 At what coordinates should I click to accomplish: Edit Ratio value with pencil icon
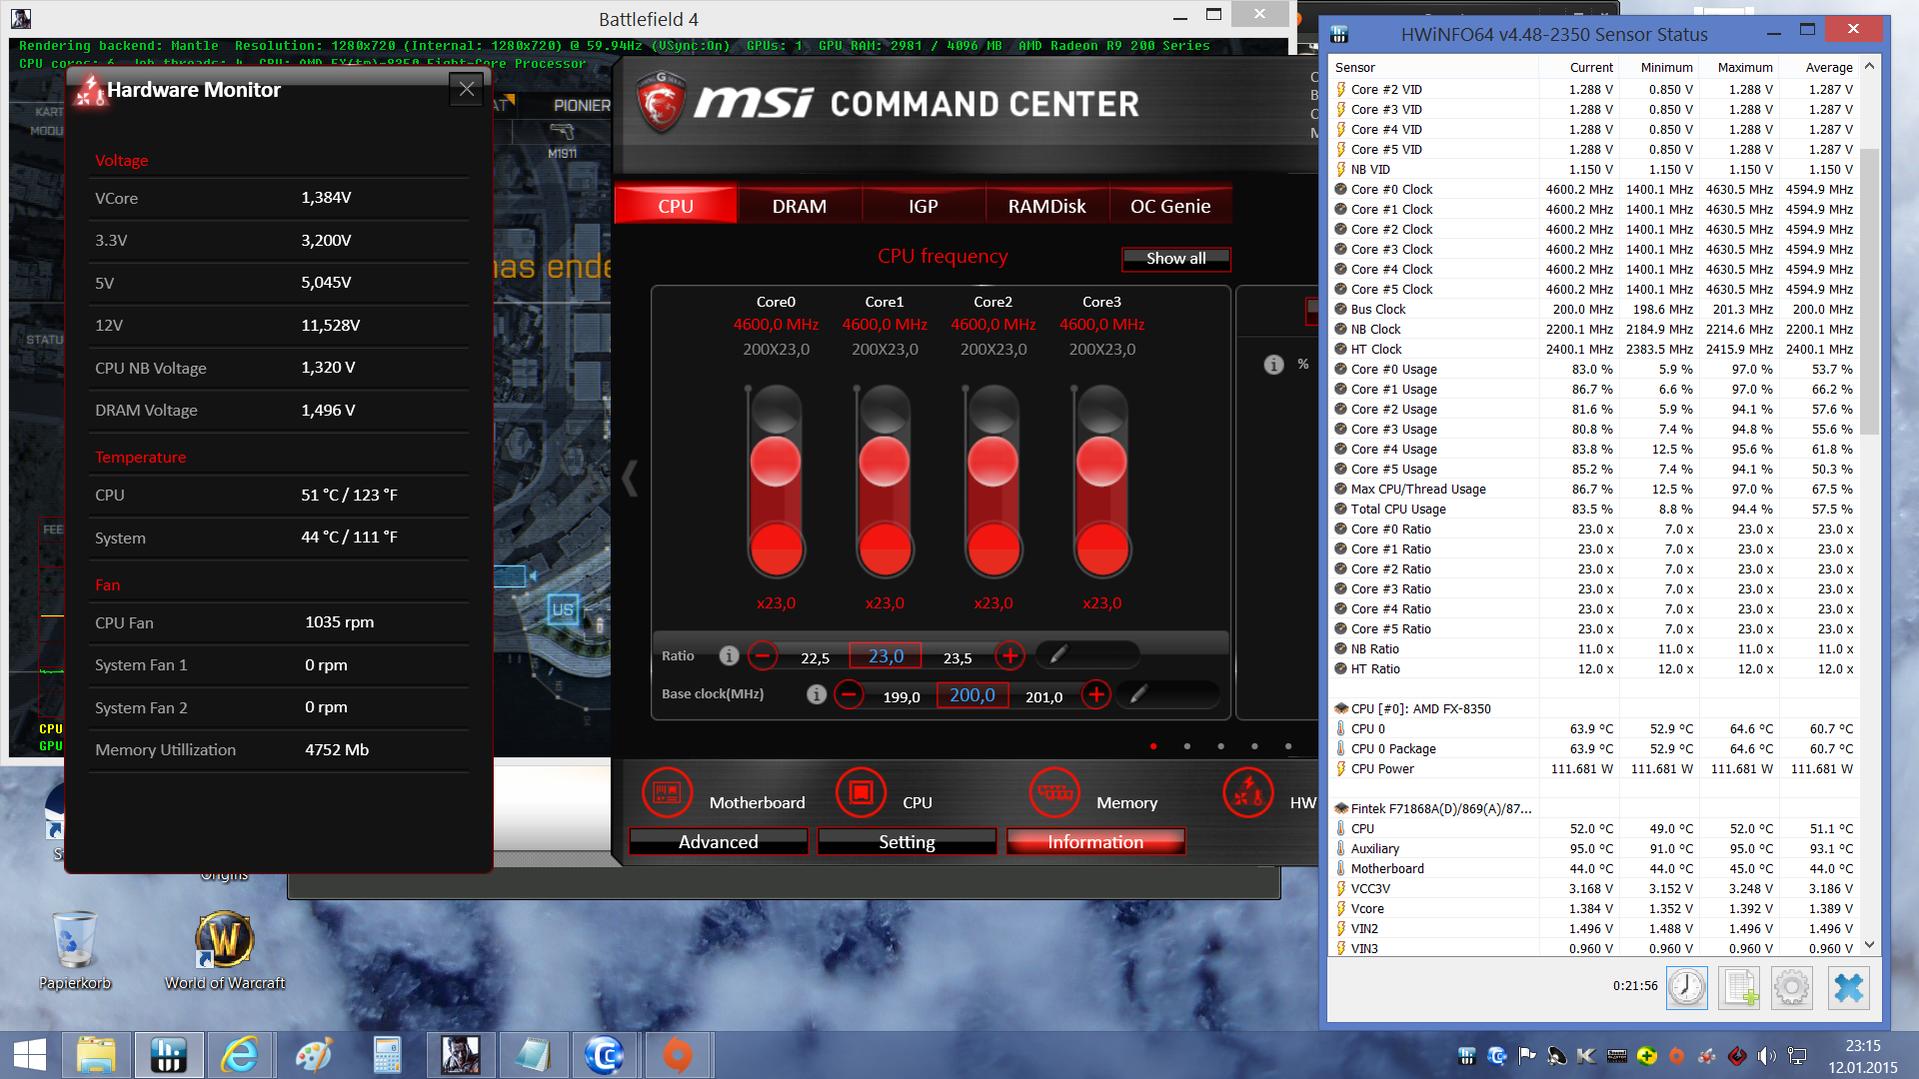point(1058,655)
